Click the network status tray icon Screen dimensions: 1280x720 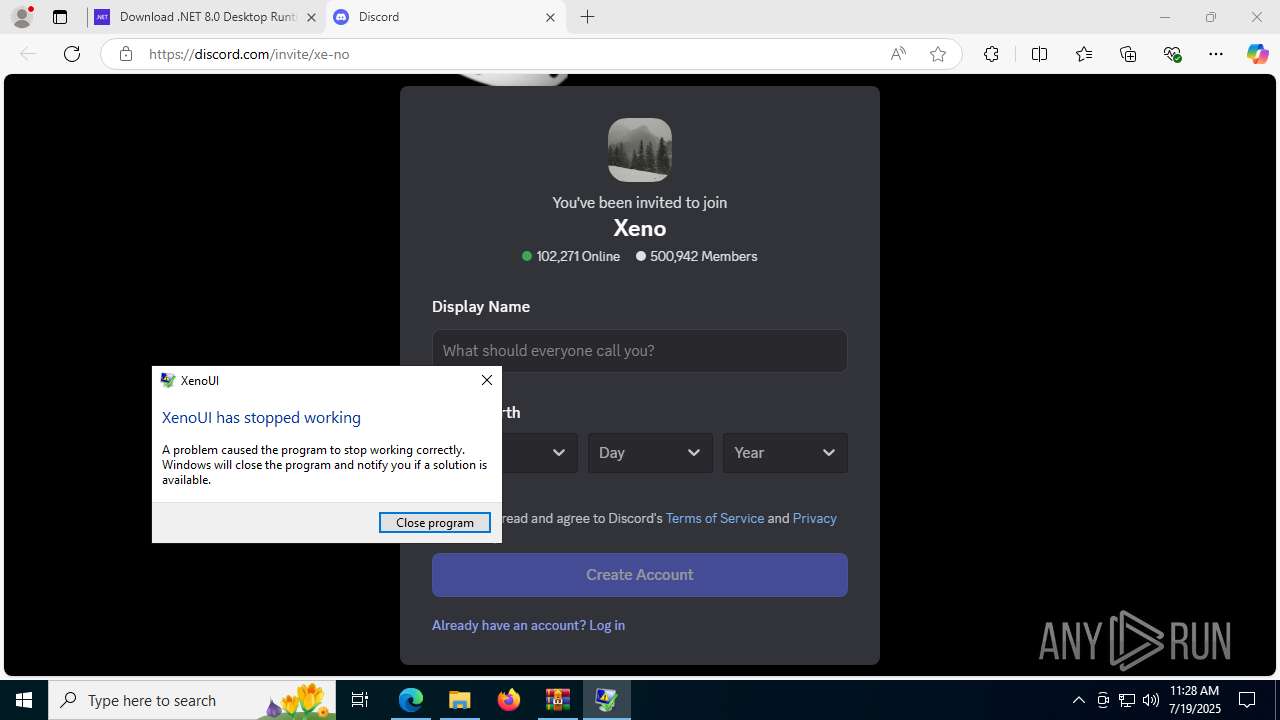(x=1127, y=700)
